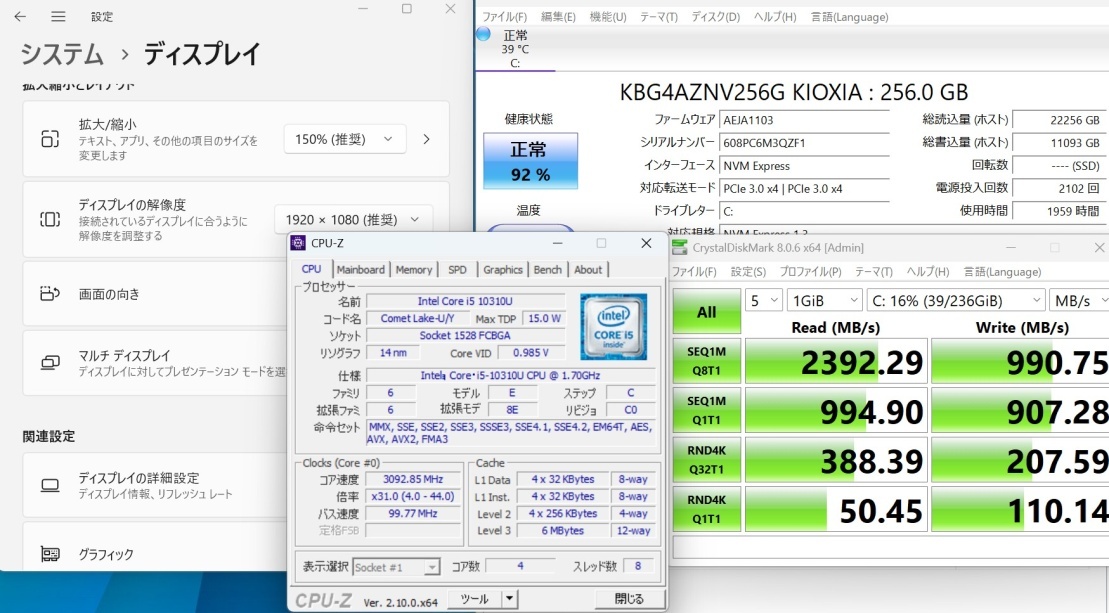Click the serial number field 608PC6M3QZF1

pyautogui.click(x=804, y=143)
